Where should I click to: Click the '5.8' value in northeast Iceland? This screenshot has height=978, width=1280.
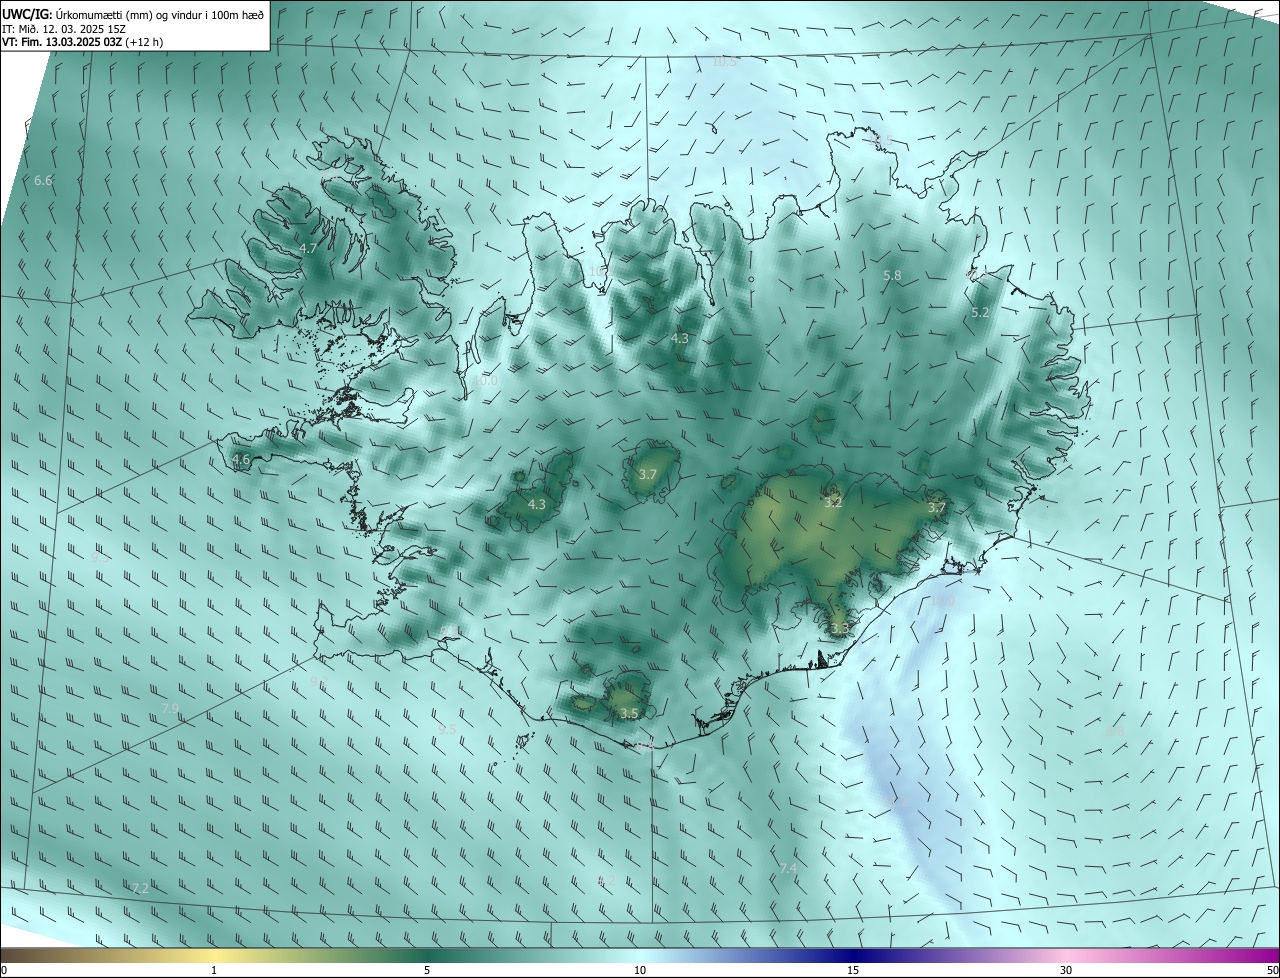tap(892, 275)
